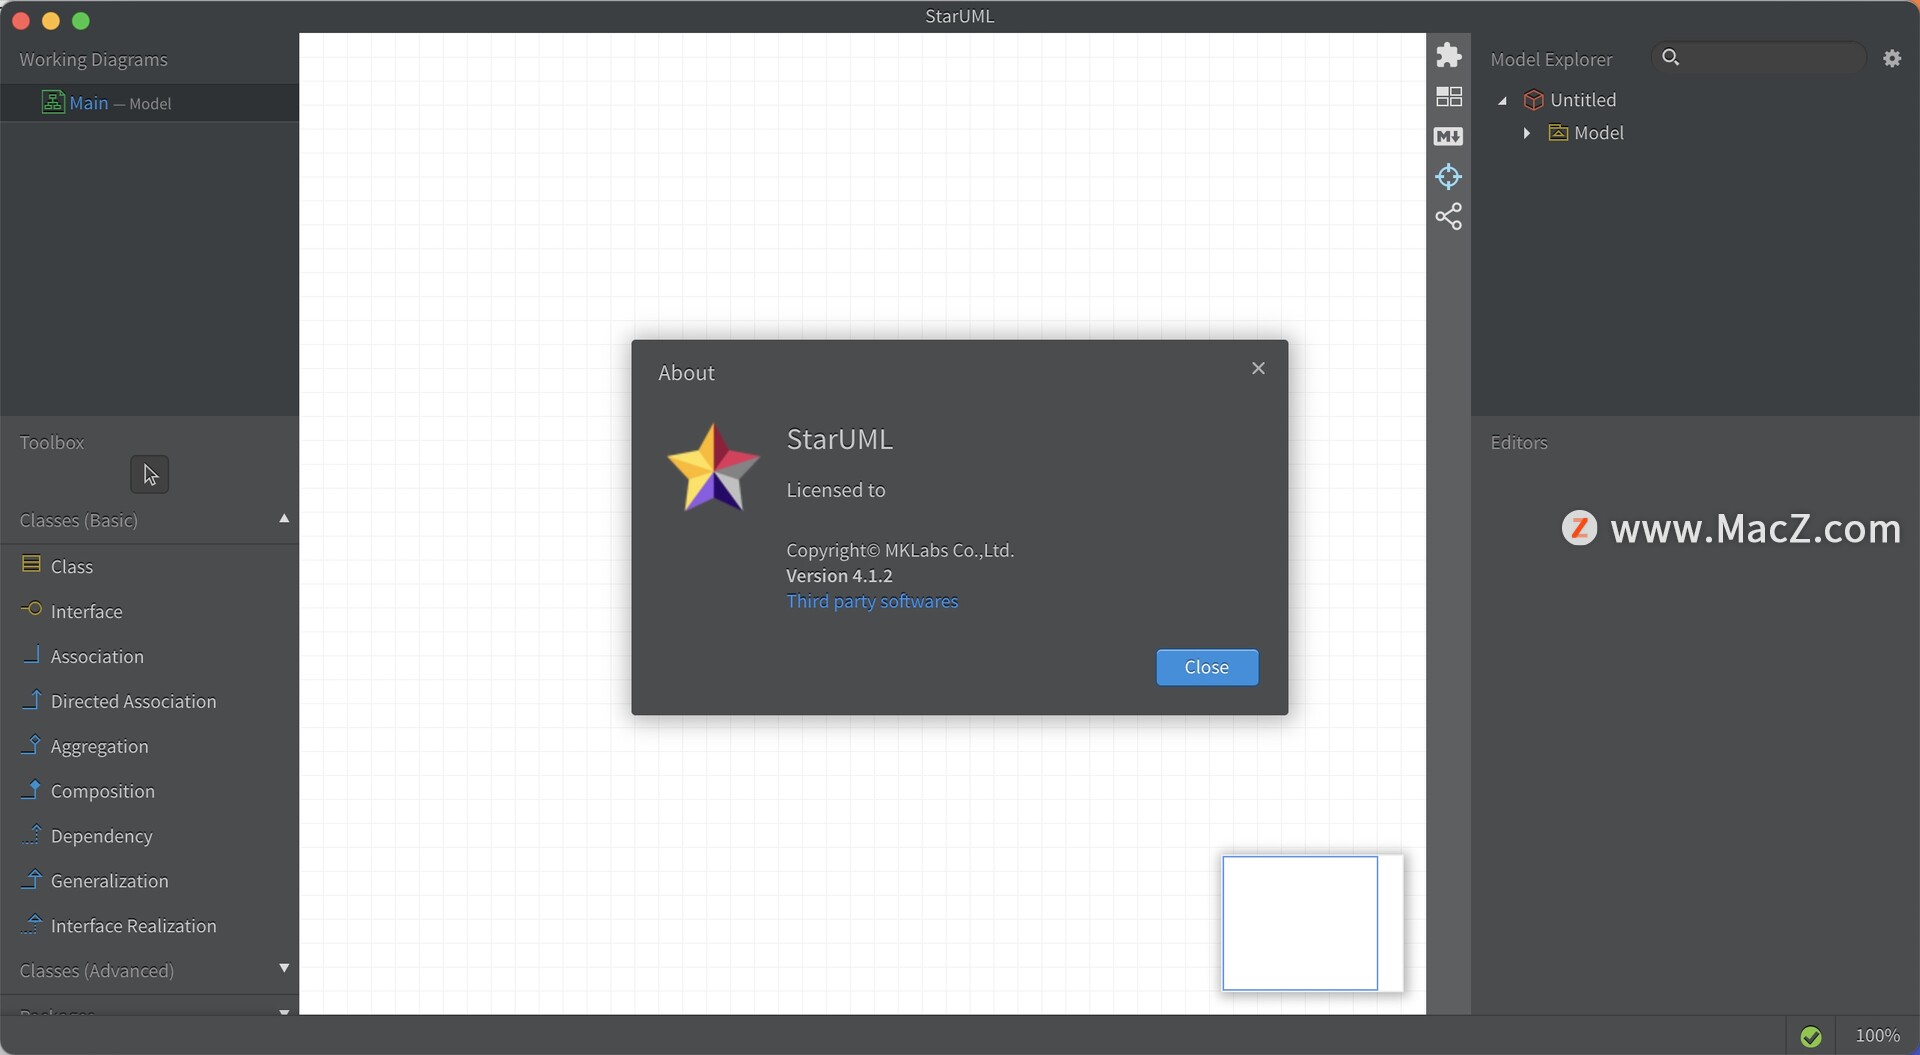Image resolution: width=1920 pixels, height=1055 pixels.
Task: Click the blue Close button
Action: 1207,667
